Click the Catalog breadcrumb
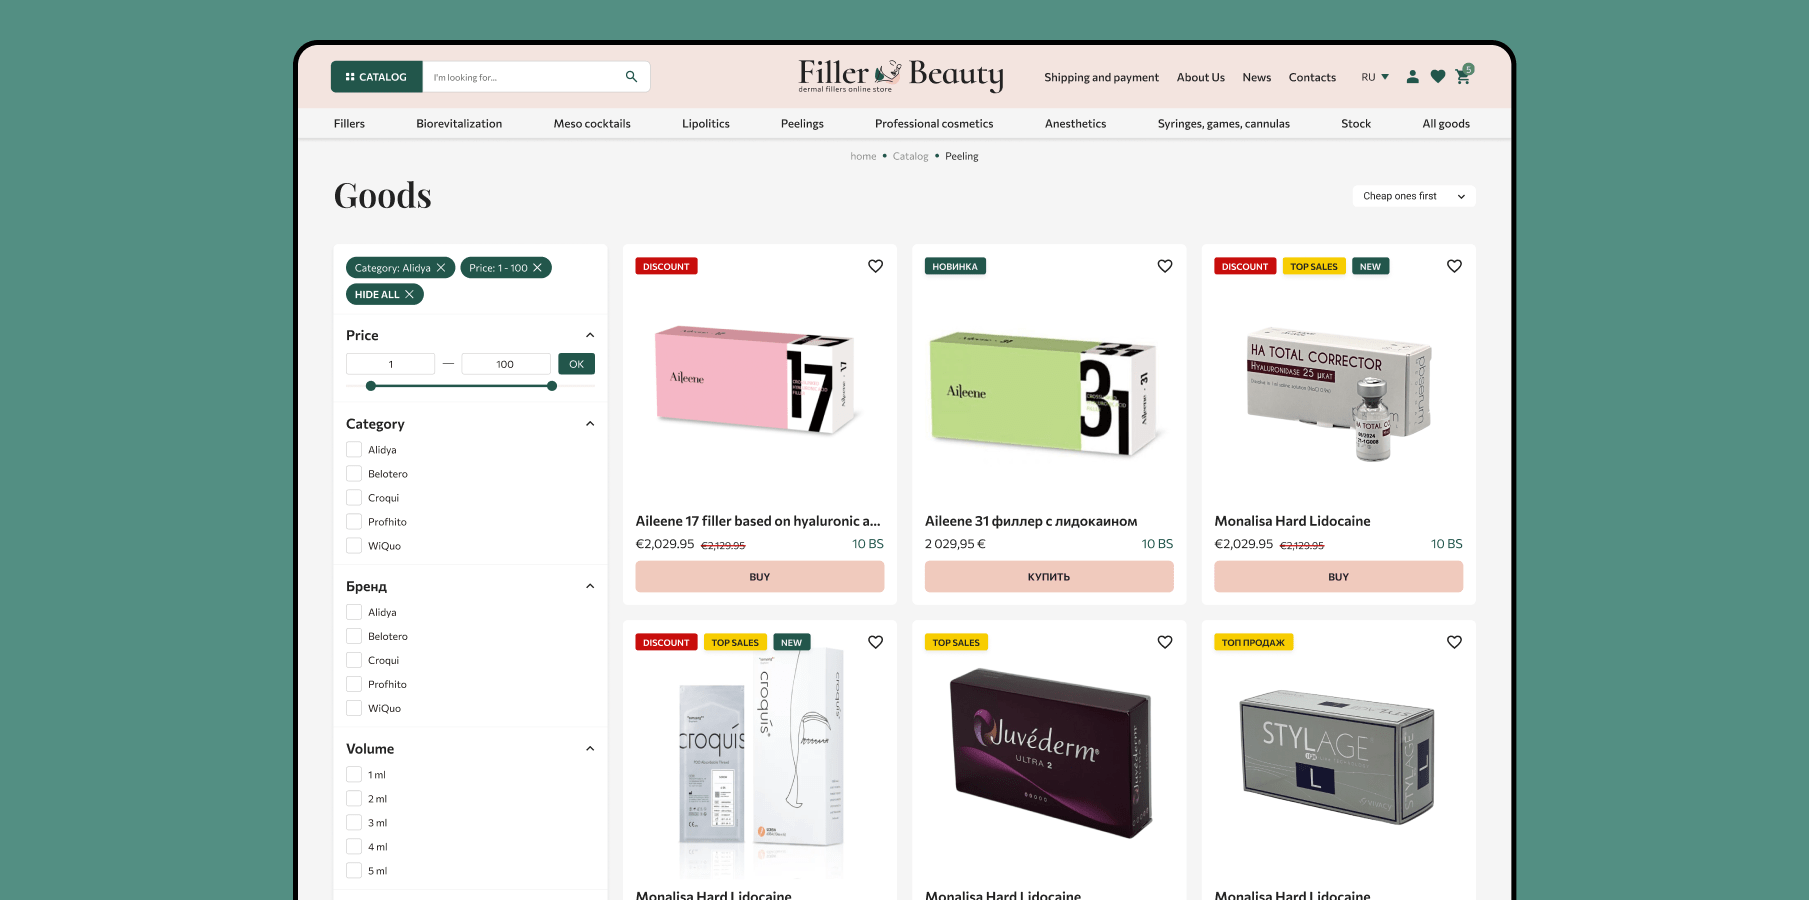 (910, 156)
